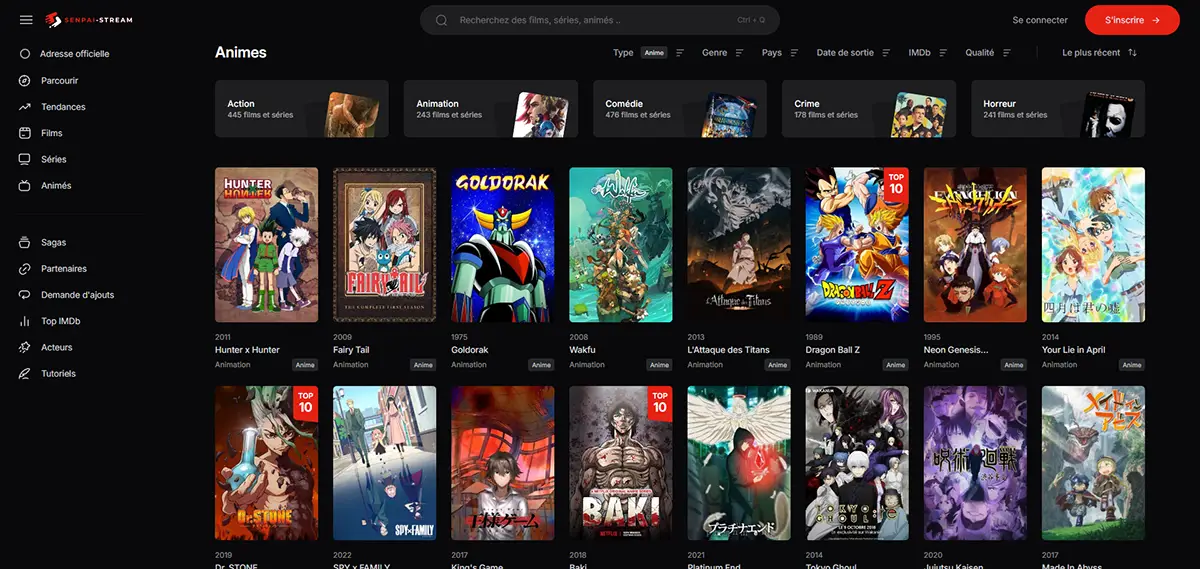Click the Acteurs sparkle icon
Screen dimensions: 1200x569
[x=25, y=347]
